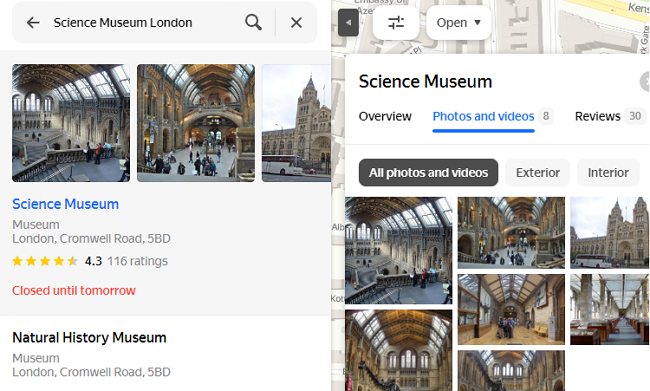Expand the Open dropdown filter
The width and height of the screenshot is (650, 391).
(x=458, y=22)
